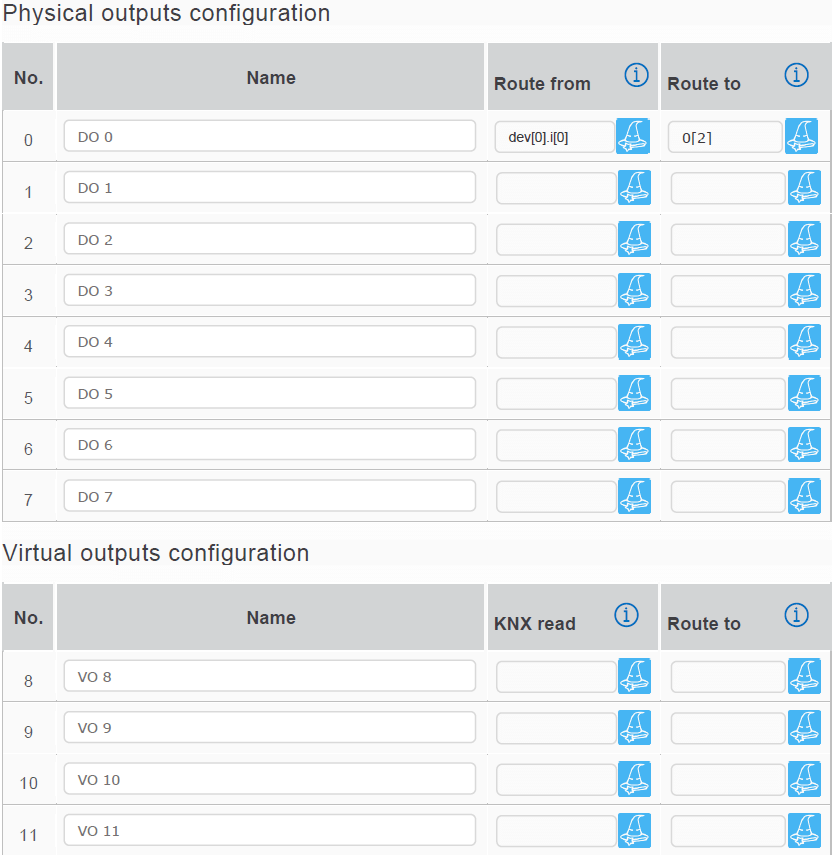Click the KNX read field for VO 10
833x855 pixels.
(556, 780)
